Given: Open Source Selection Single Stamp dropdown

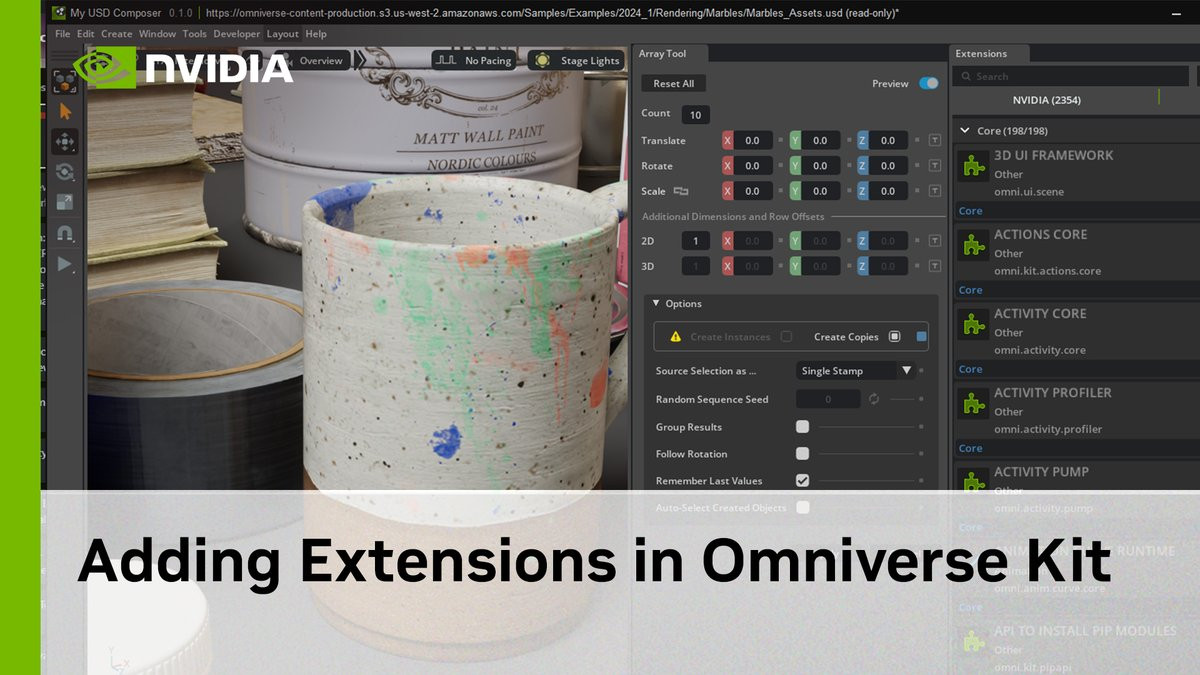Looking at the screenshot, I should (x=857, y=371).
